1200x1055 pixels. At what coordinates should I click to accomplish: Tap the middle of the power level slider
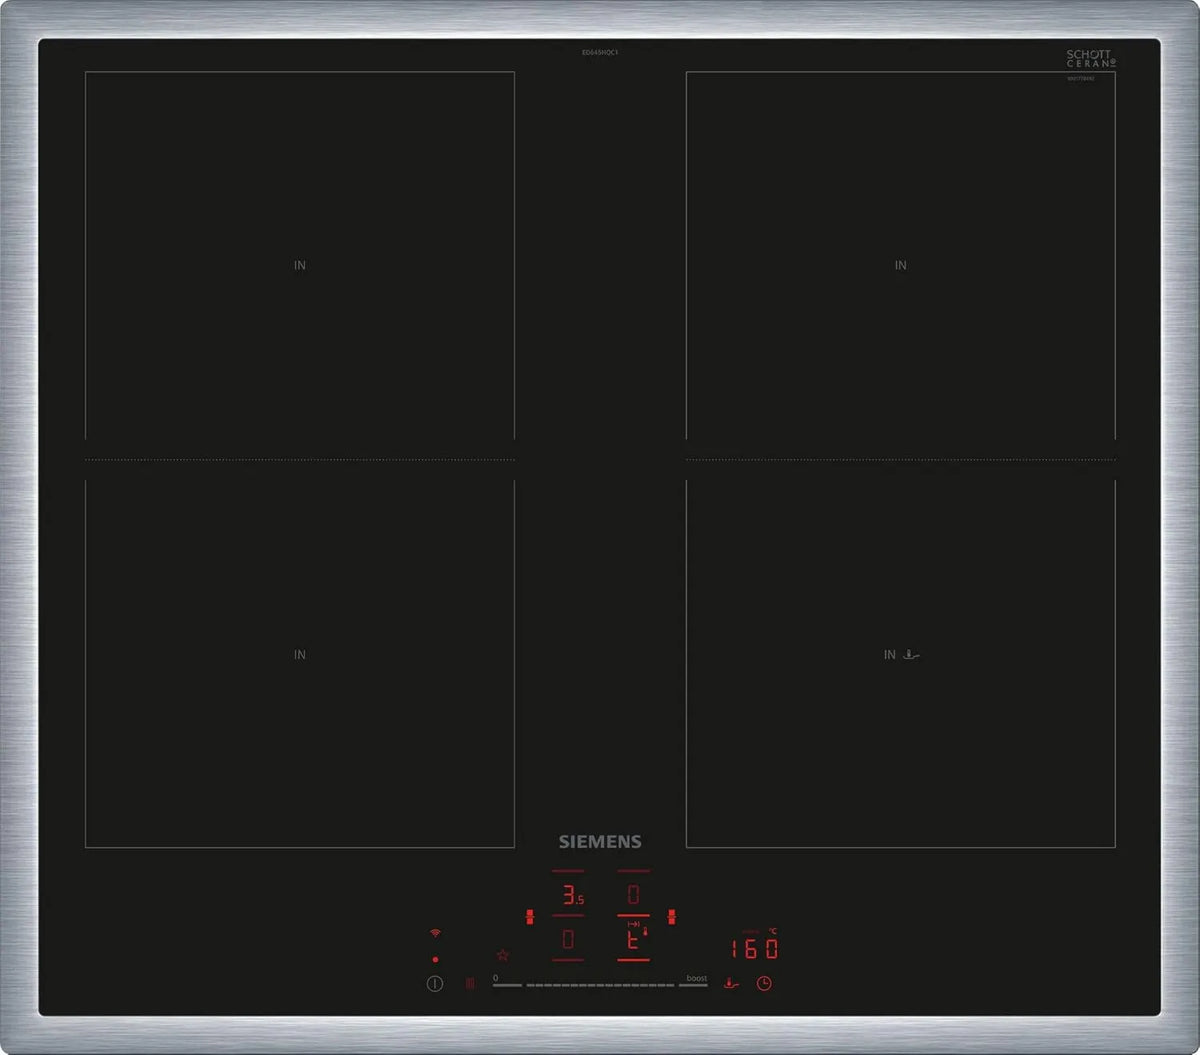(x=600, y=985)
